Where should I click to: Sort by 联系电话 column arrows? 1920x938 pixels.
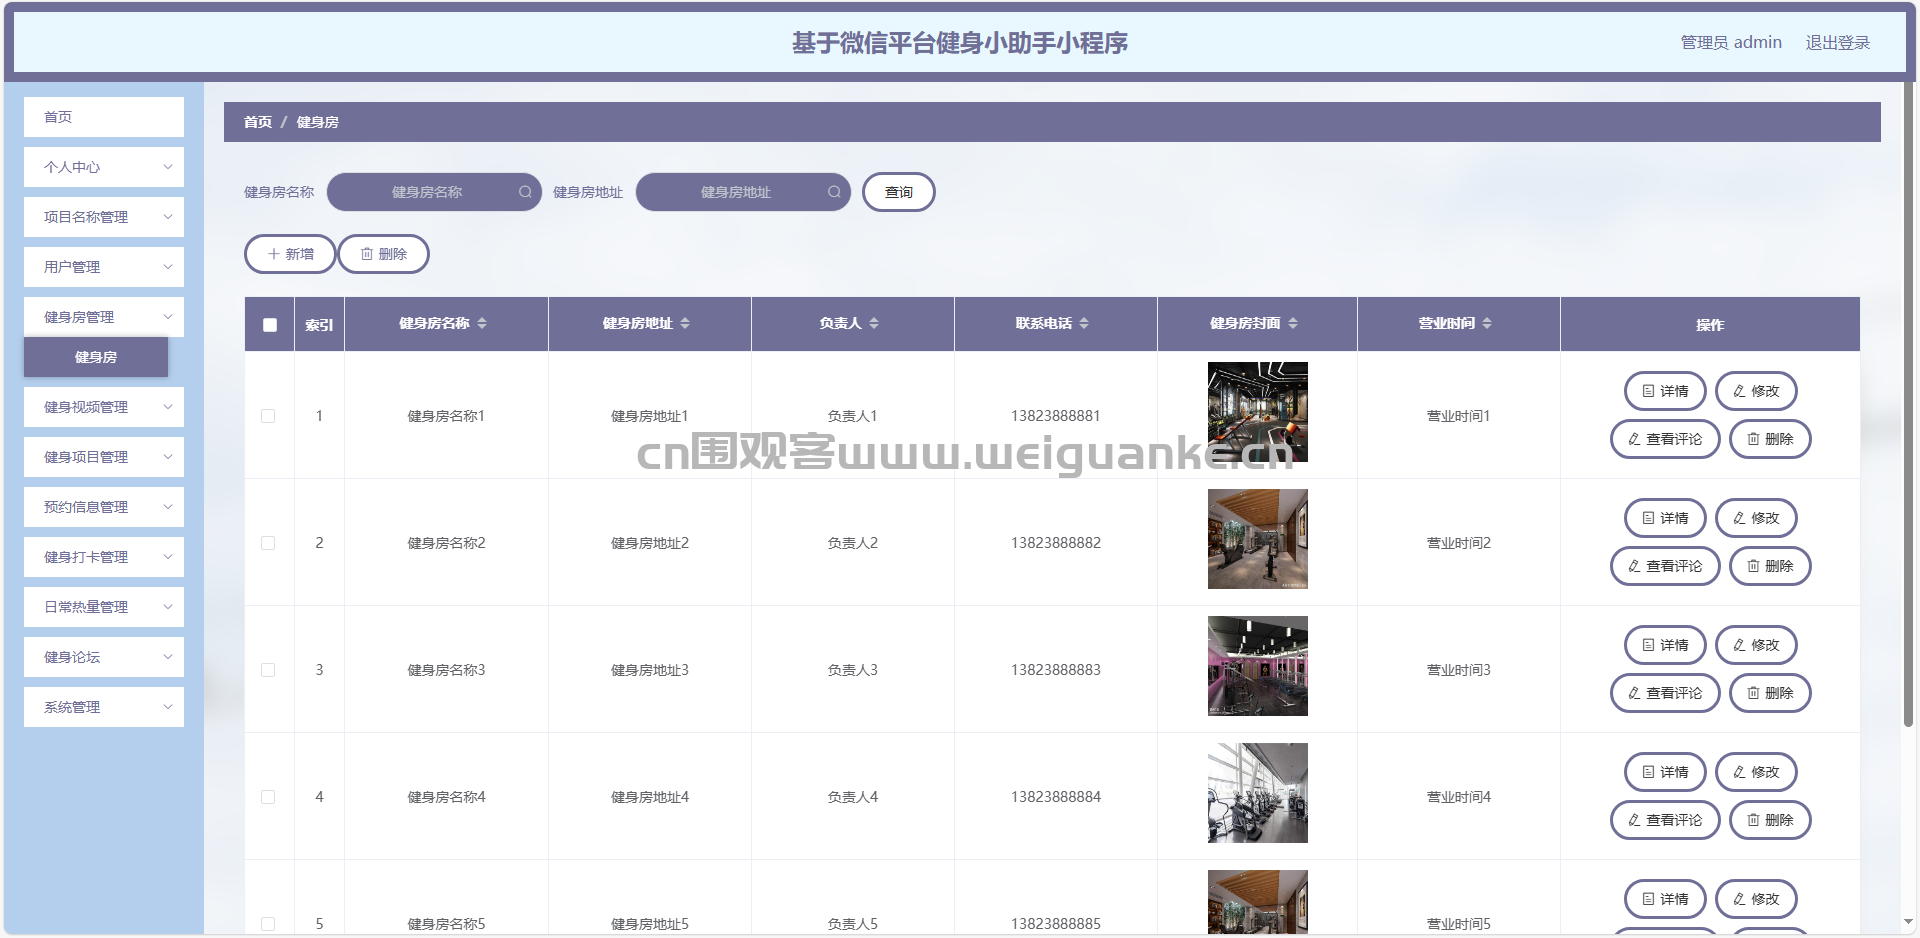[1084, 323]
